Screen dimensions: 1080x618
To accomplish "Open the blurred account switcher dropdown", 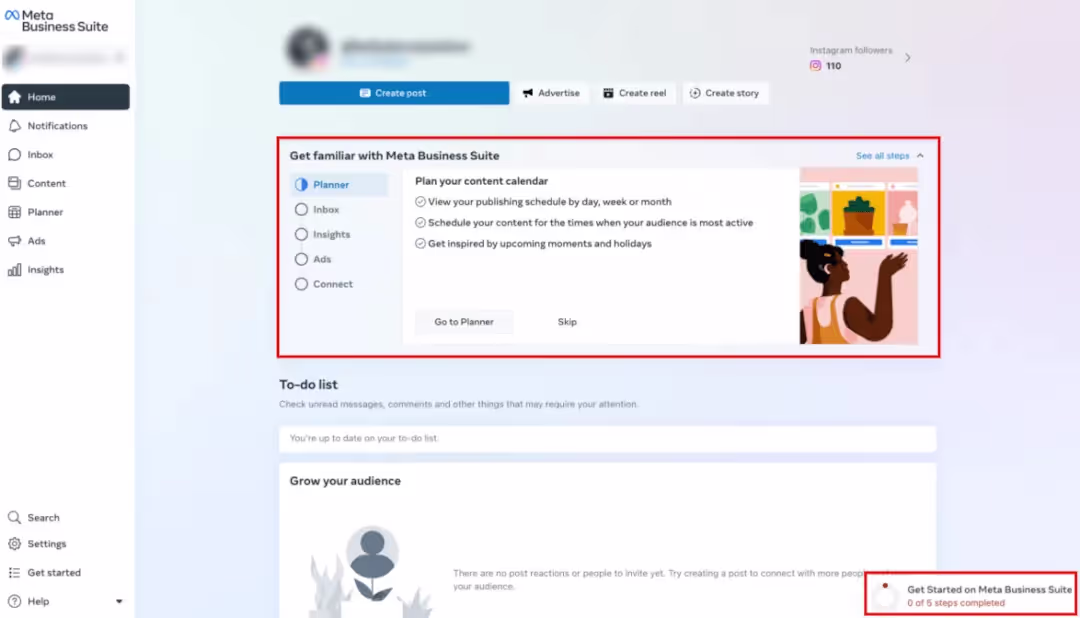I will coord(65,58).
